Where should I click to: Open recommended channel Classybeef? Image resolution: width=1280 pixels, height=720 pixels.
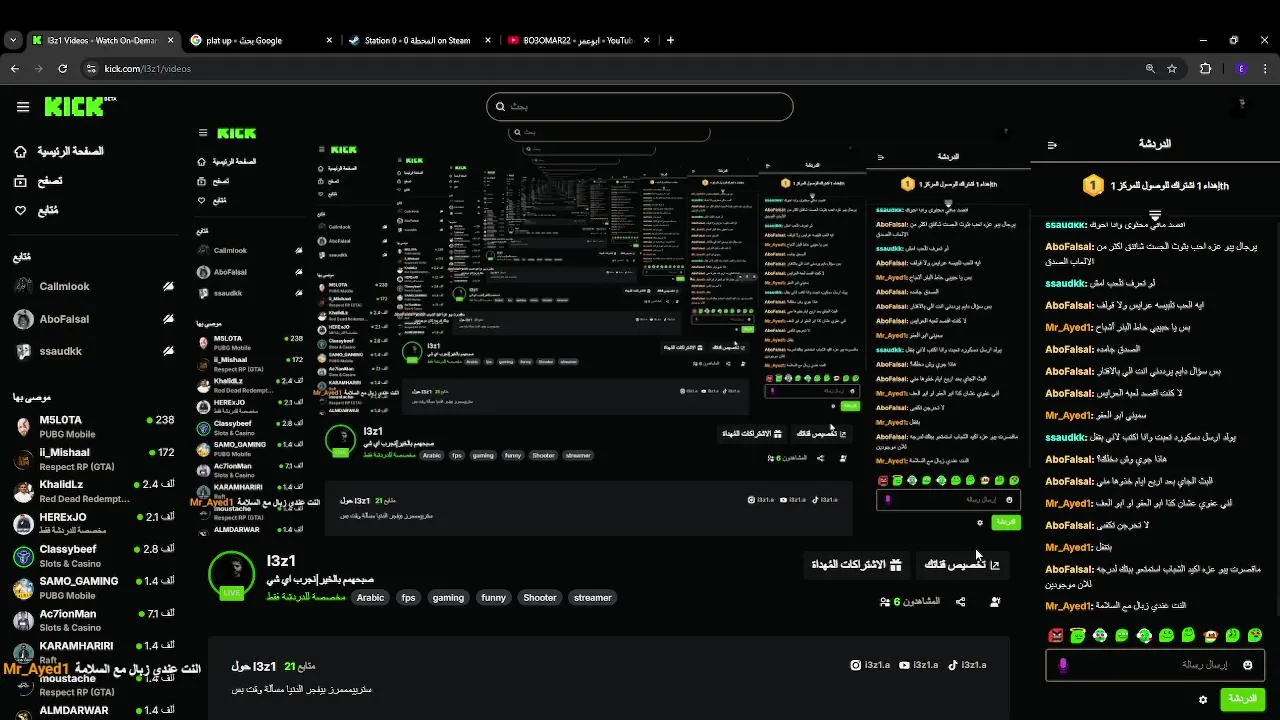coord(93,556)
